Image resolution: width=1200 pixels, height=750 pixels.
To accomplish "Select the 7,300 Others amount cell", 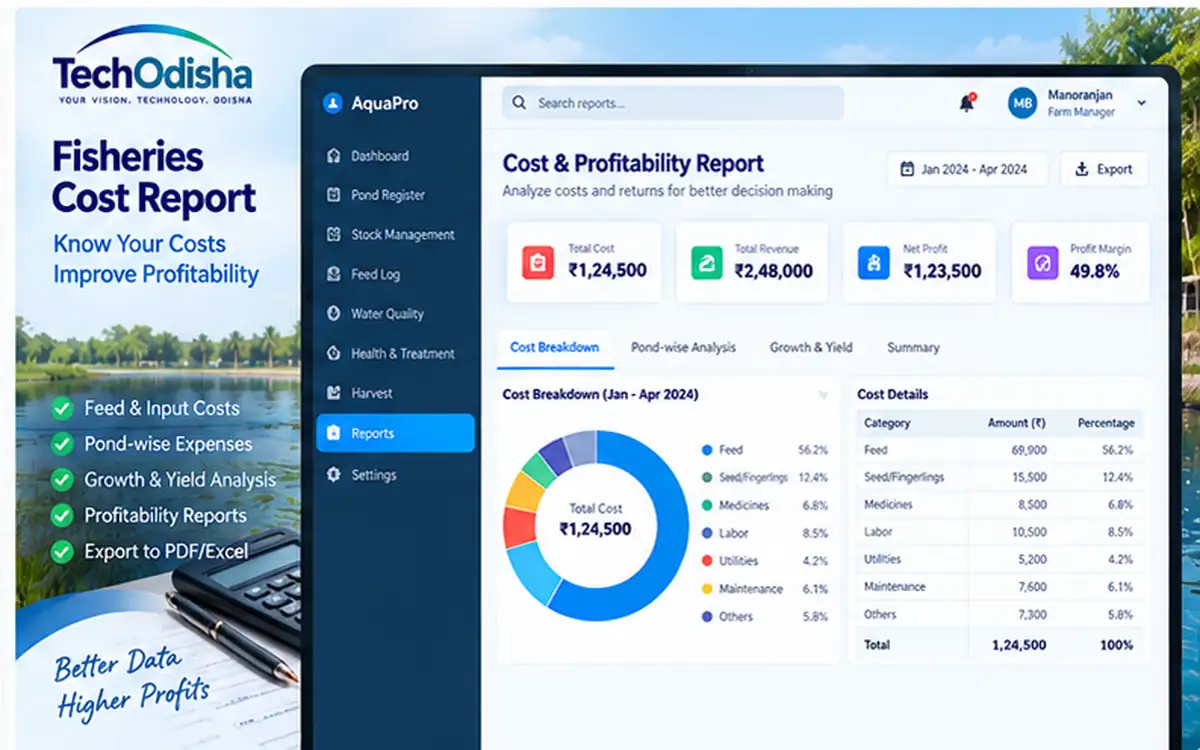I will click(x=1031, y=614).
